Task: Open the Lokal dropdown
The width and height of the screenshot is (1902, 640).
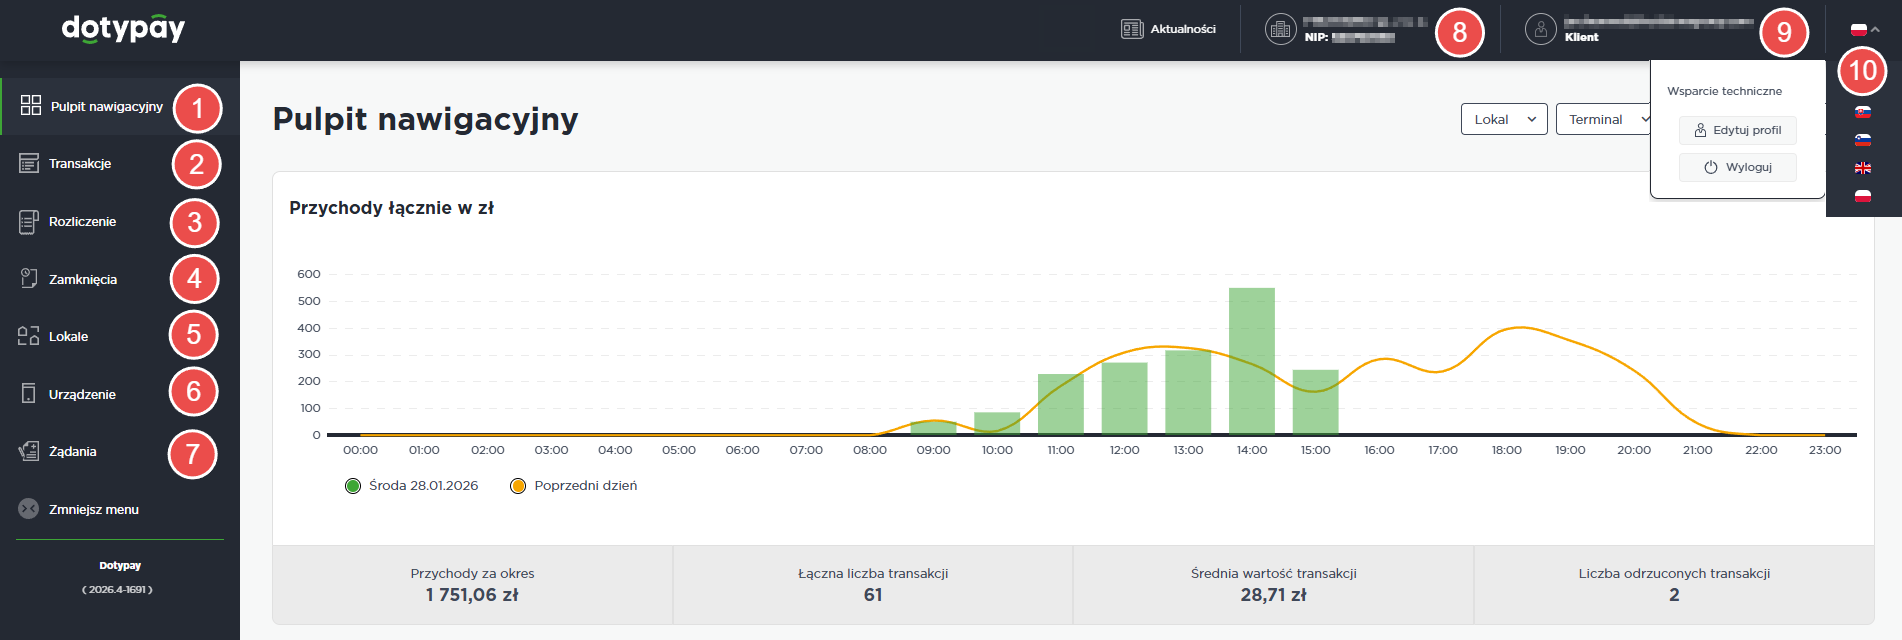Action: pyautogui.click(x=1503, y=119)
